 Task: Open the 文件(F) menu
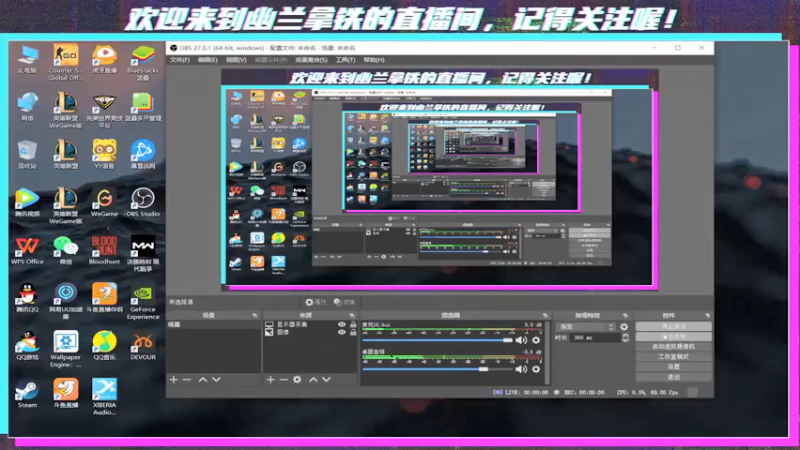click(180, 60)
